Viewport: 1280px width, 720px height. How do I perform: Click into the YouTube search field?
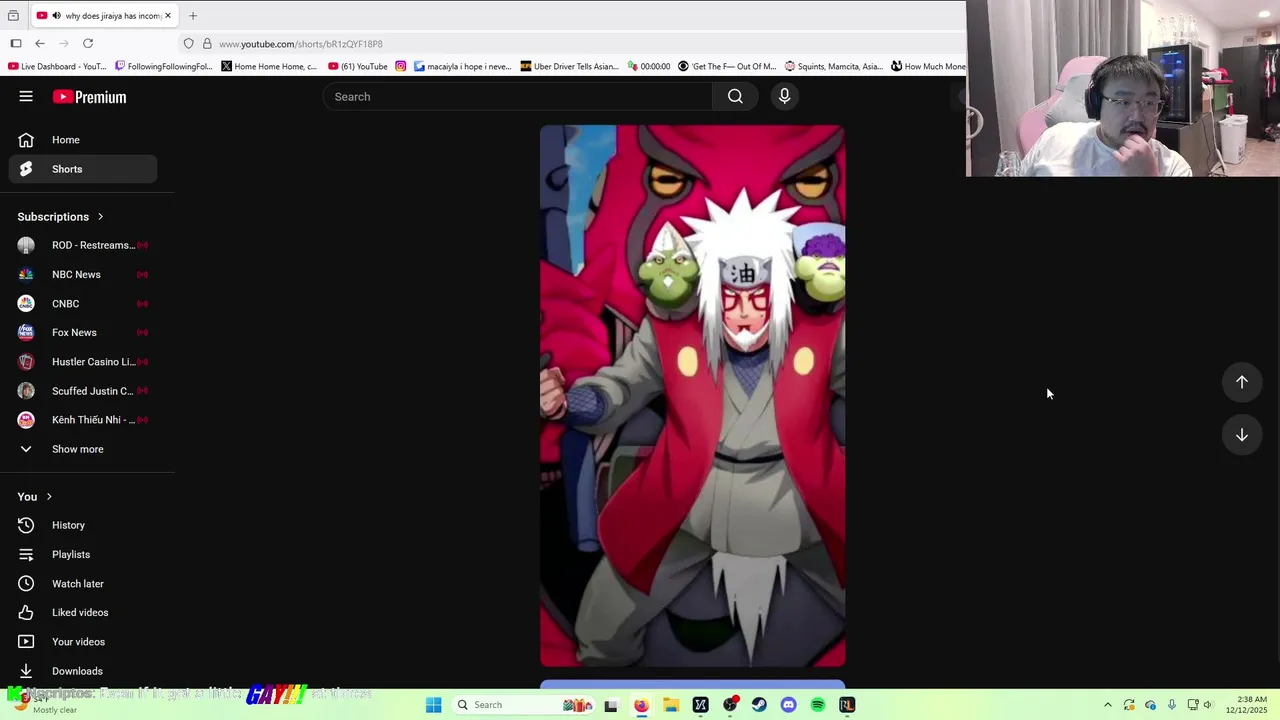point(517,97)
